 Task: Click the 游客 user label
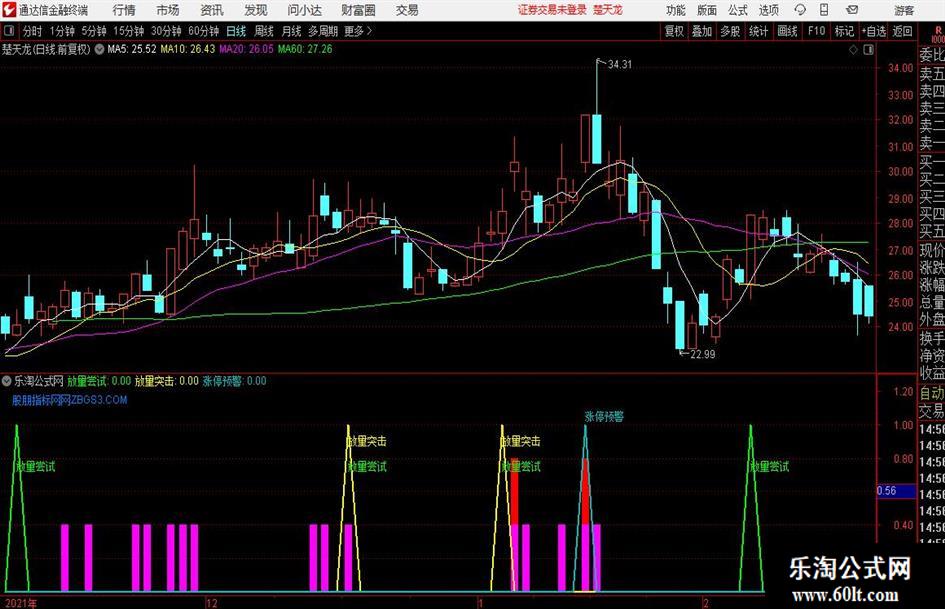(904, 10)
